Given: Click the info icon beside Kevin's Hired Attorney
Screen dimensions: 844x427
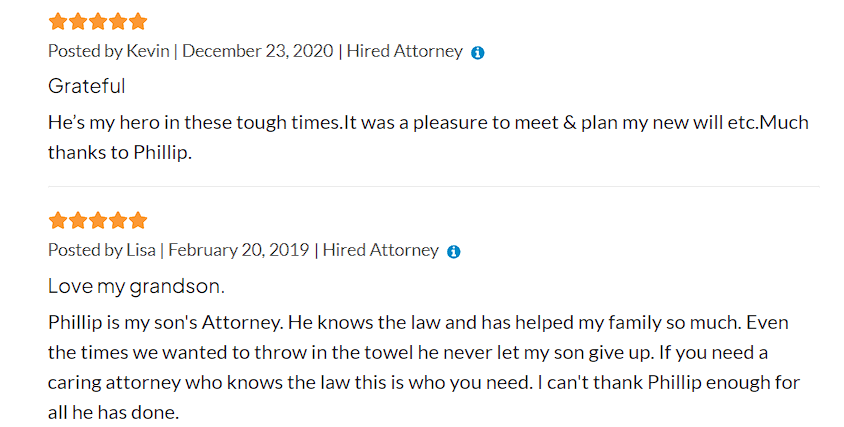Looking at the screenshot, I should (x=477, y=53).
